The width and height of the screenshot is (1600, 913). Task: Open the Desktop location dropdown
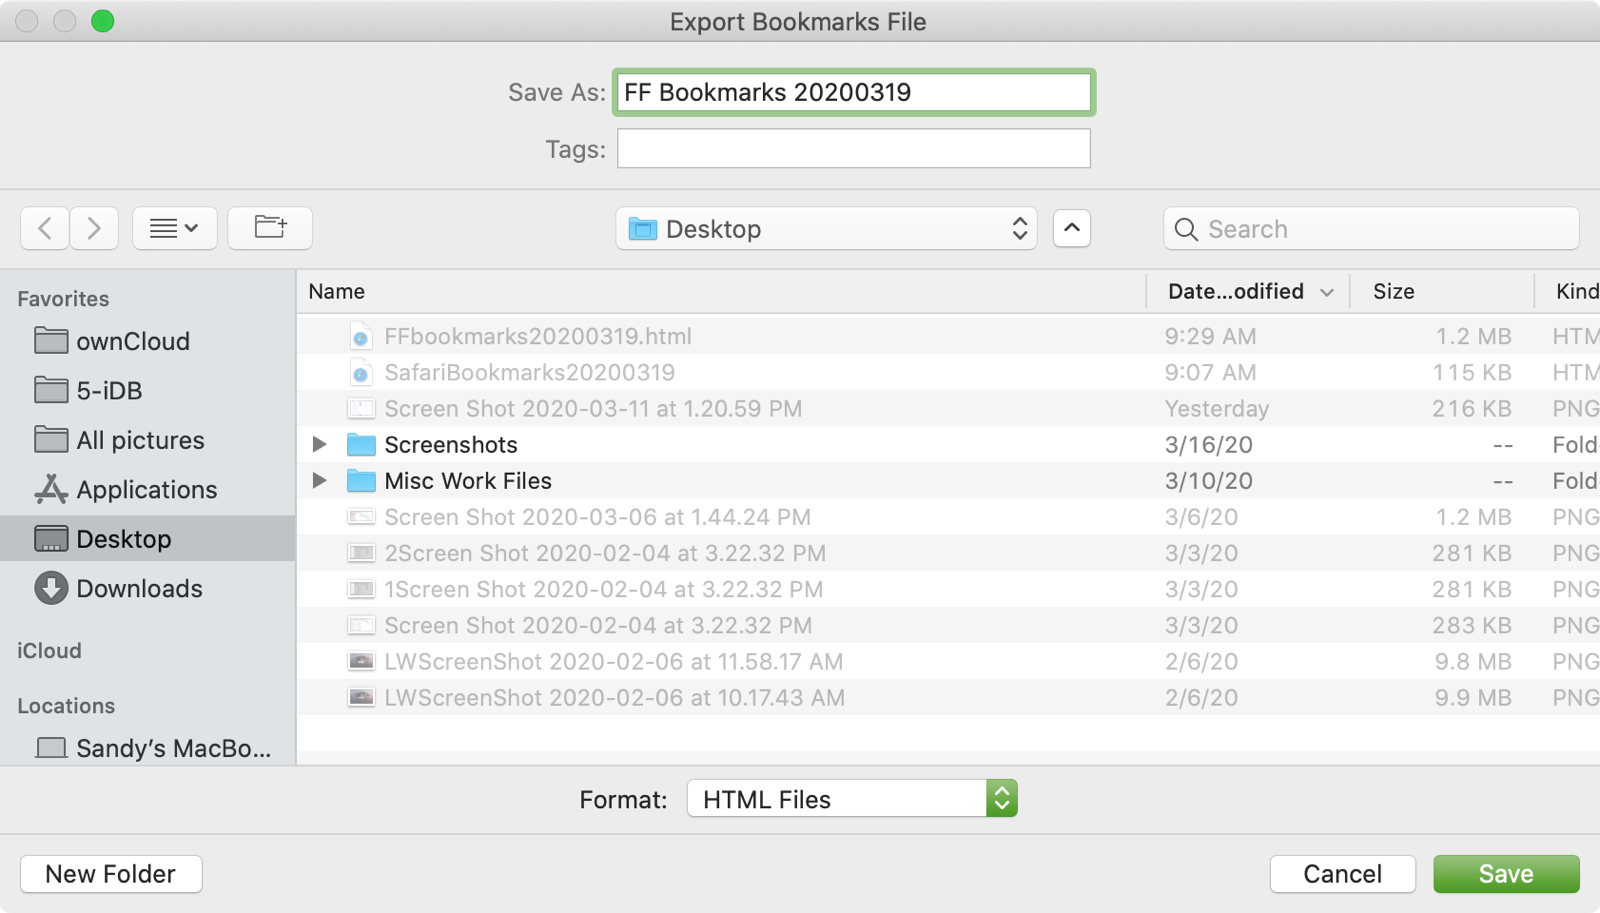pyautogui.click(x=826, y=229)
